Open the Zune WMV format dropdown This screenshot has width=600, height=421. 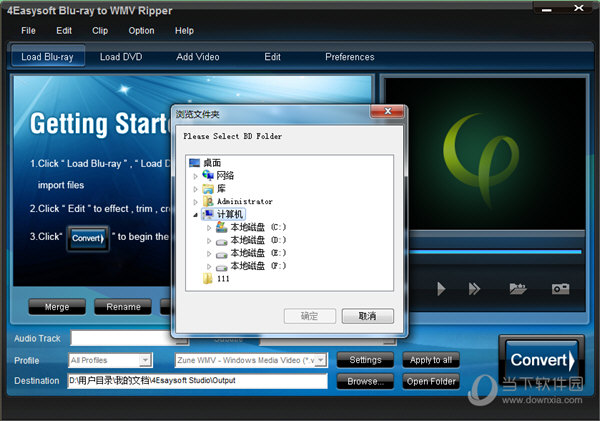(321, 360)
